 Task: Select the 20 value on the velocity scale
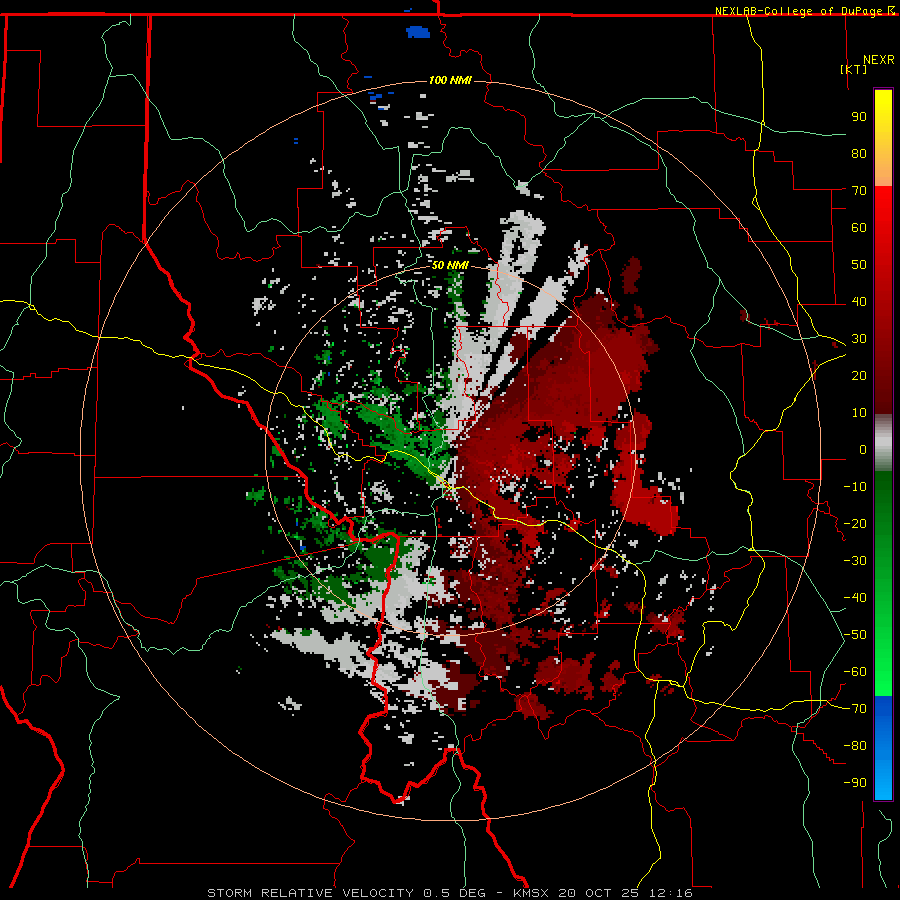pyautogui.click(x=859, y=375)
